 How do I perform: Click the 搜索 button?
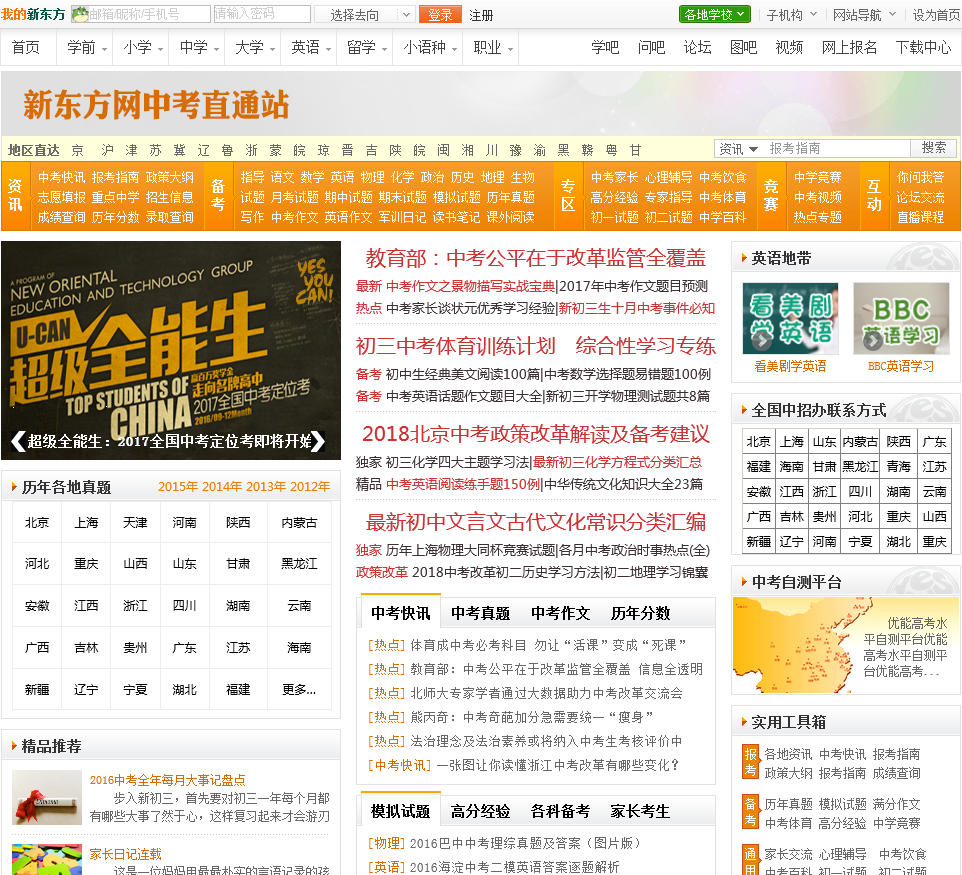pos(933,148)
